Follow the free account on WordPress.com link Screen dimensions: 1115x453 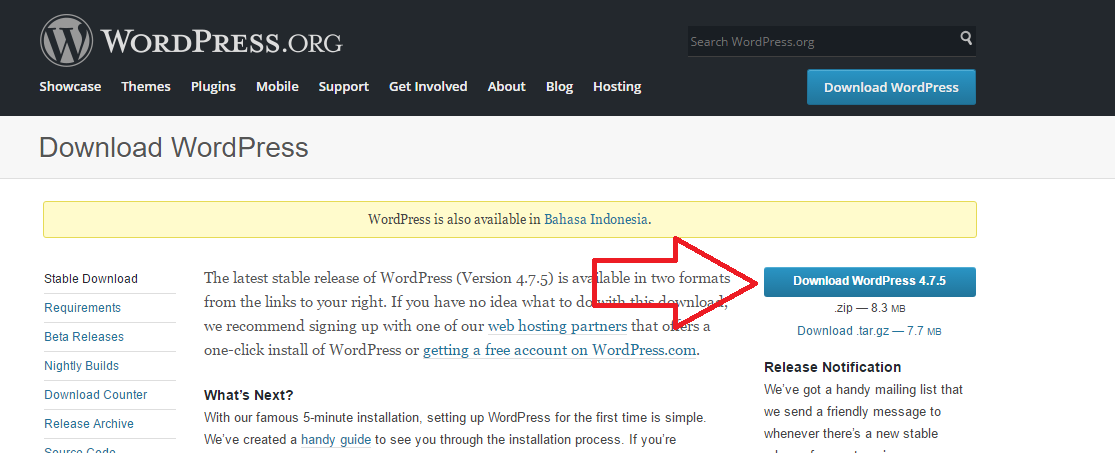(559, 351)
